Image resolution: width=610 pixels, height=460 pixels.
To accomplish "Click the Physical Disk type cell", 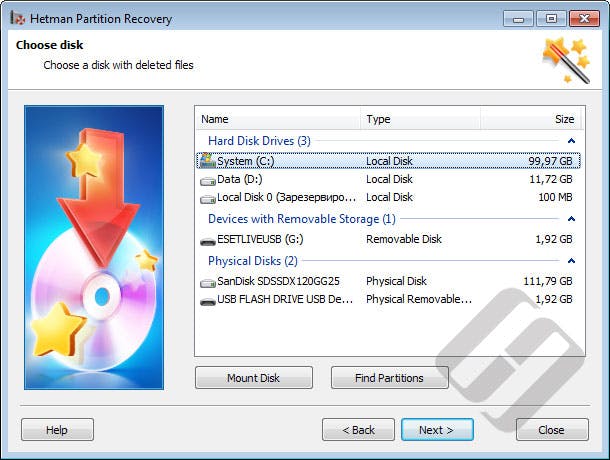I will click(x=396, y=281).
